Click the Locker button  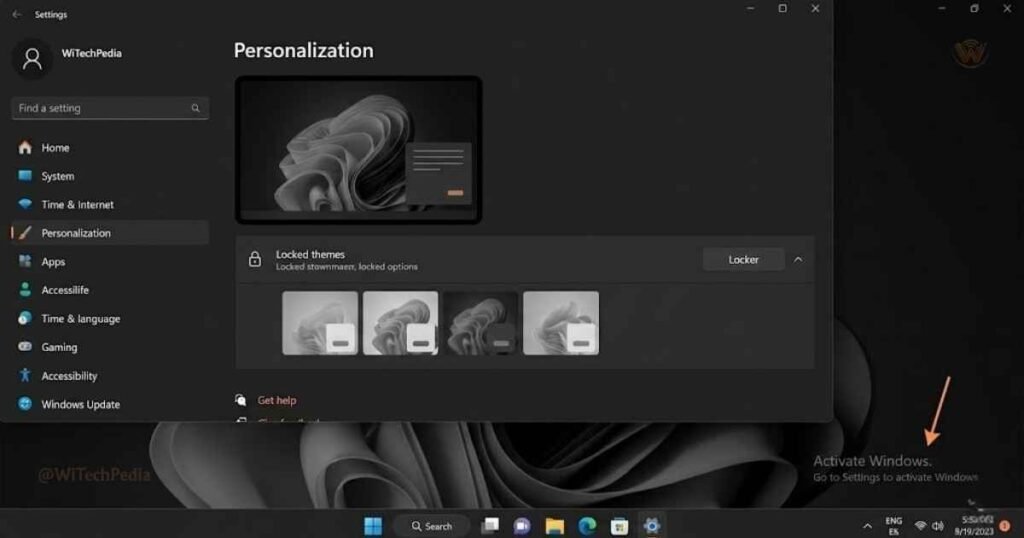[743, 259]
